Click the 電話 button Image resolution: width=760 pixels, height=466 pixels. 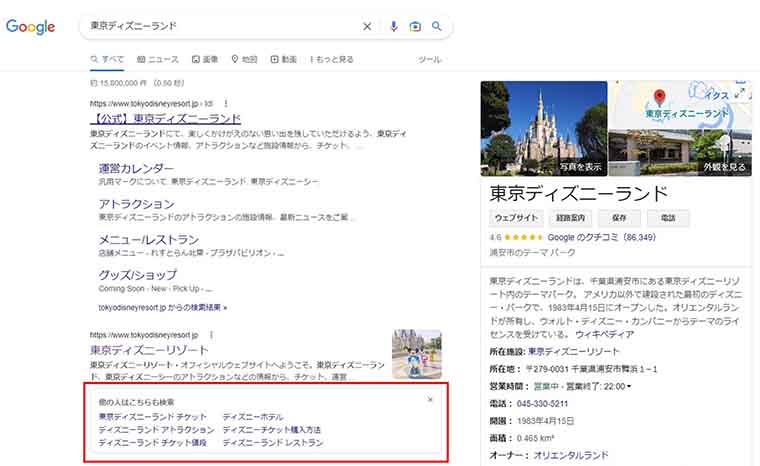(667, 218)
